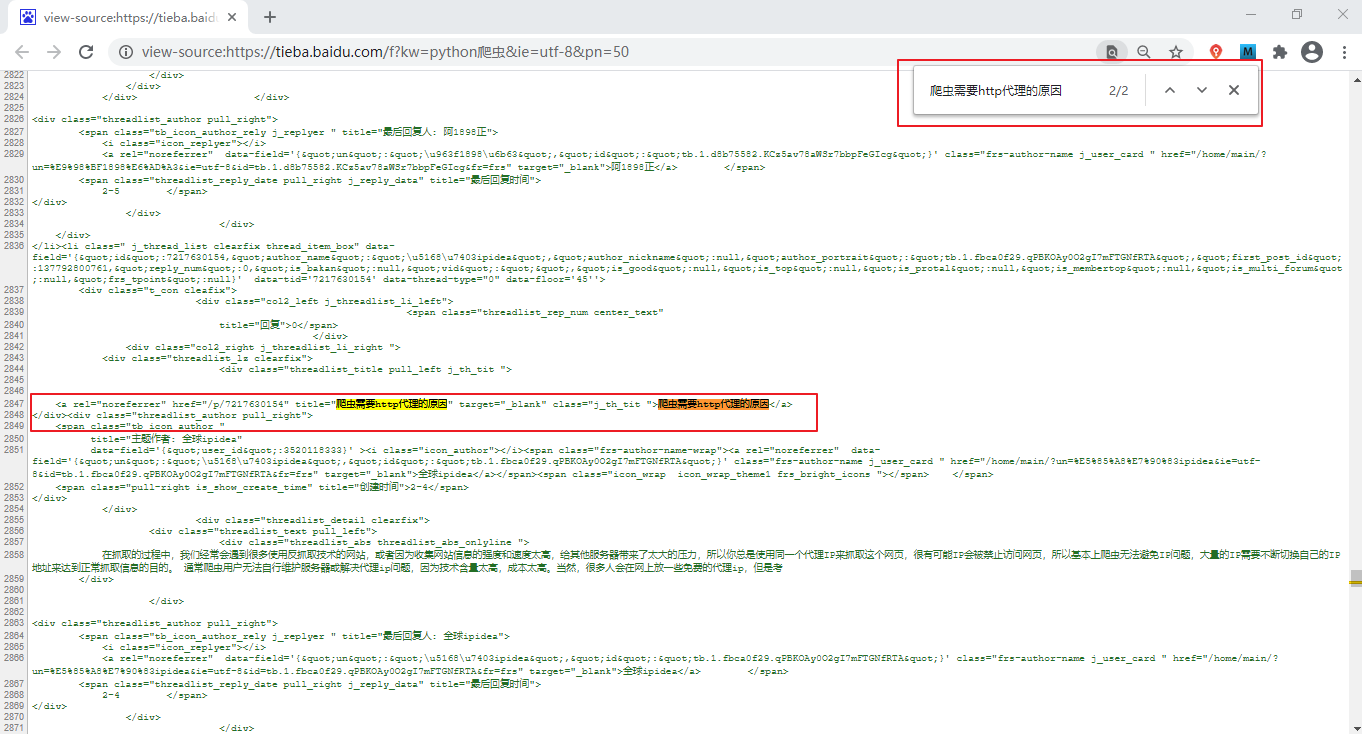
Task: Close the find bar
Action: 1234,90
